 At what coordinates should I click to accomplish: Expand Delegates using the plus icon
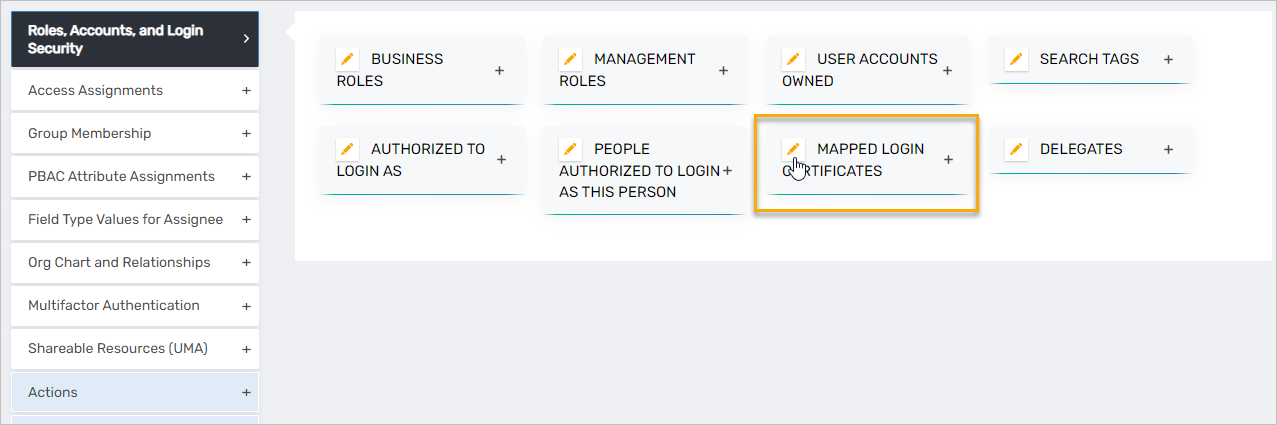tap(1168, 149)
